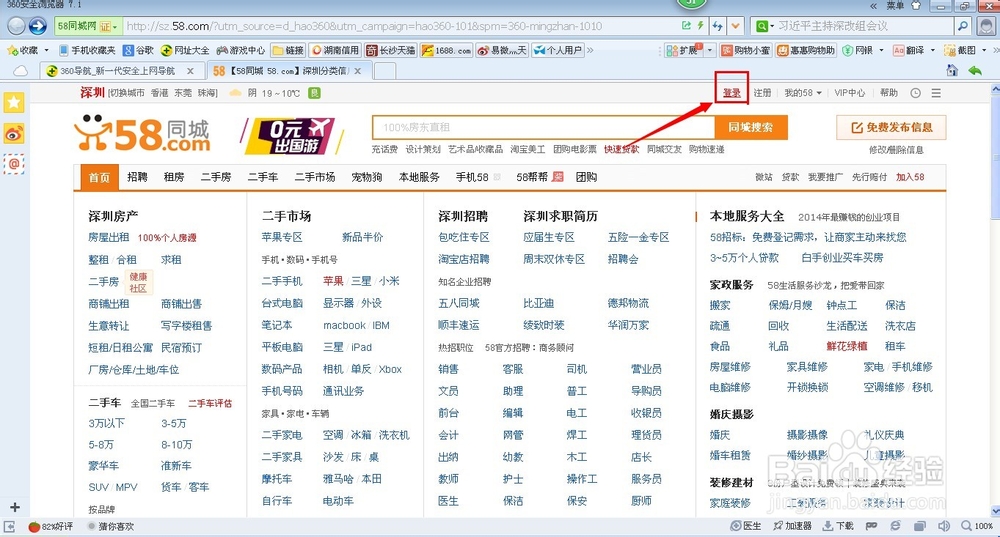Click the 0元出国游 banner
The height and width of the screenshot is (537, 1000).
click(294, 136)
